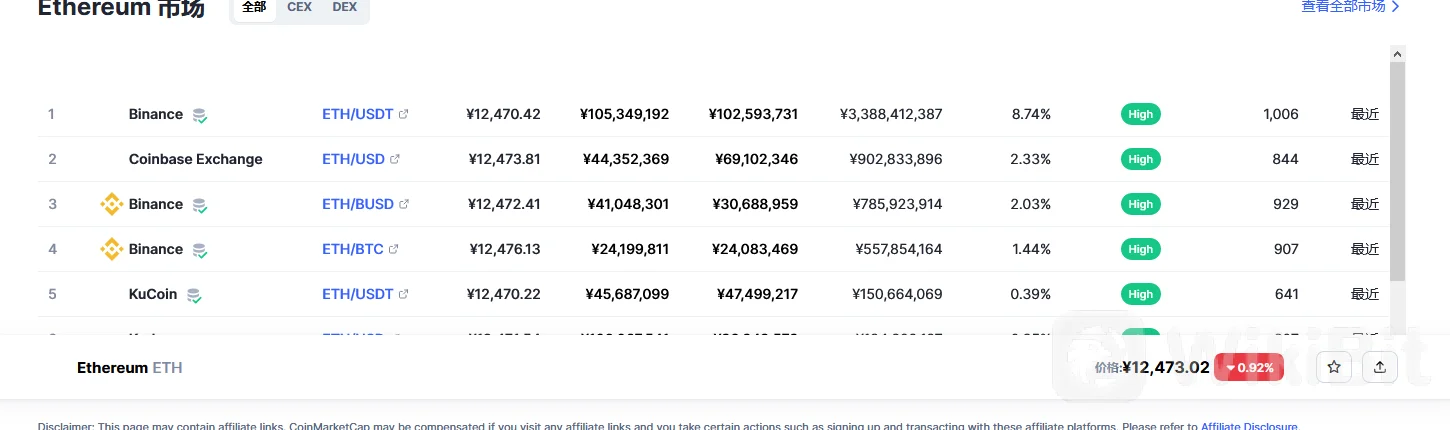Open the external link icon beside ETH/USD
Image resolution: width=1450 pixels, height=430 pixels.
(395, 159)
